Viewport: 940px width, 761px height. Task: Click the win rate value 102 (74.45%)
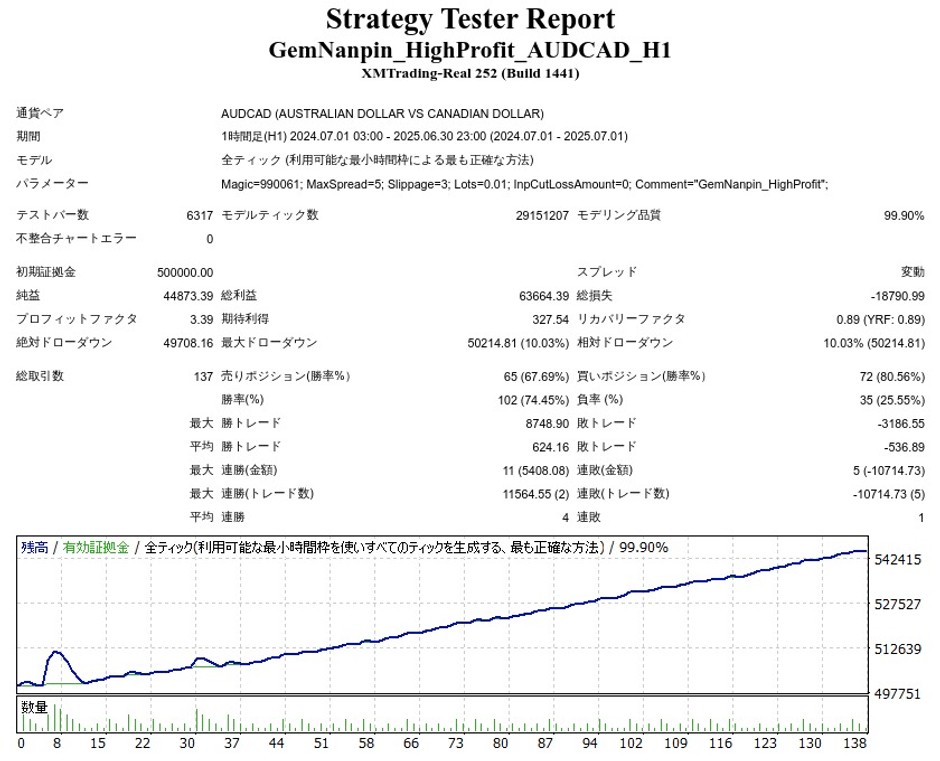[533, 400]
